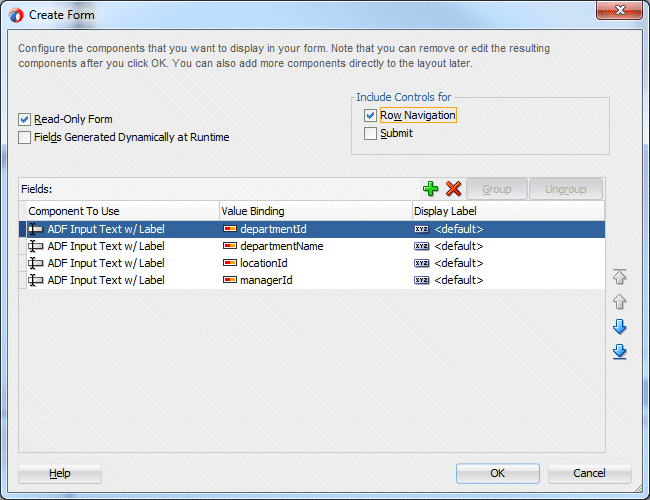Move field to bottom arrow icon
Screen dimensions: 650x500
(619, 352)
